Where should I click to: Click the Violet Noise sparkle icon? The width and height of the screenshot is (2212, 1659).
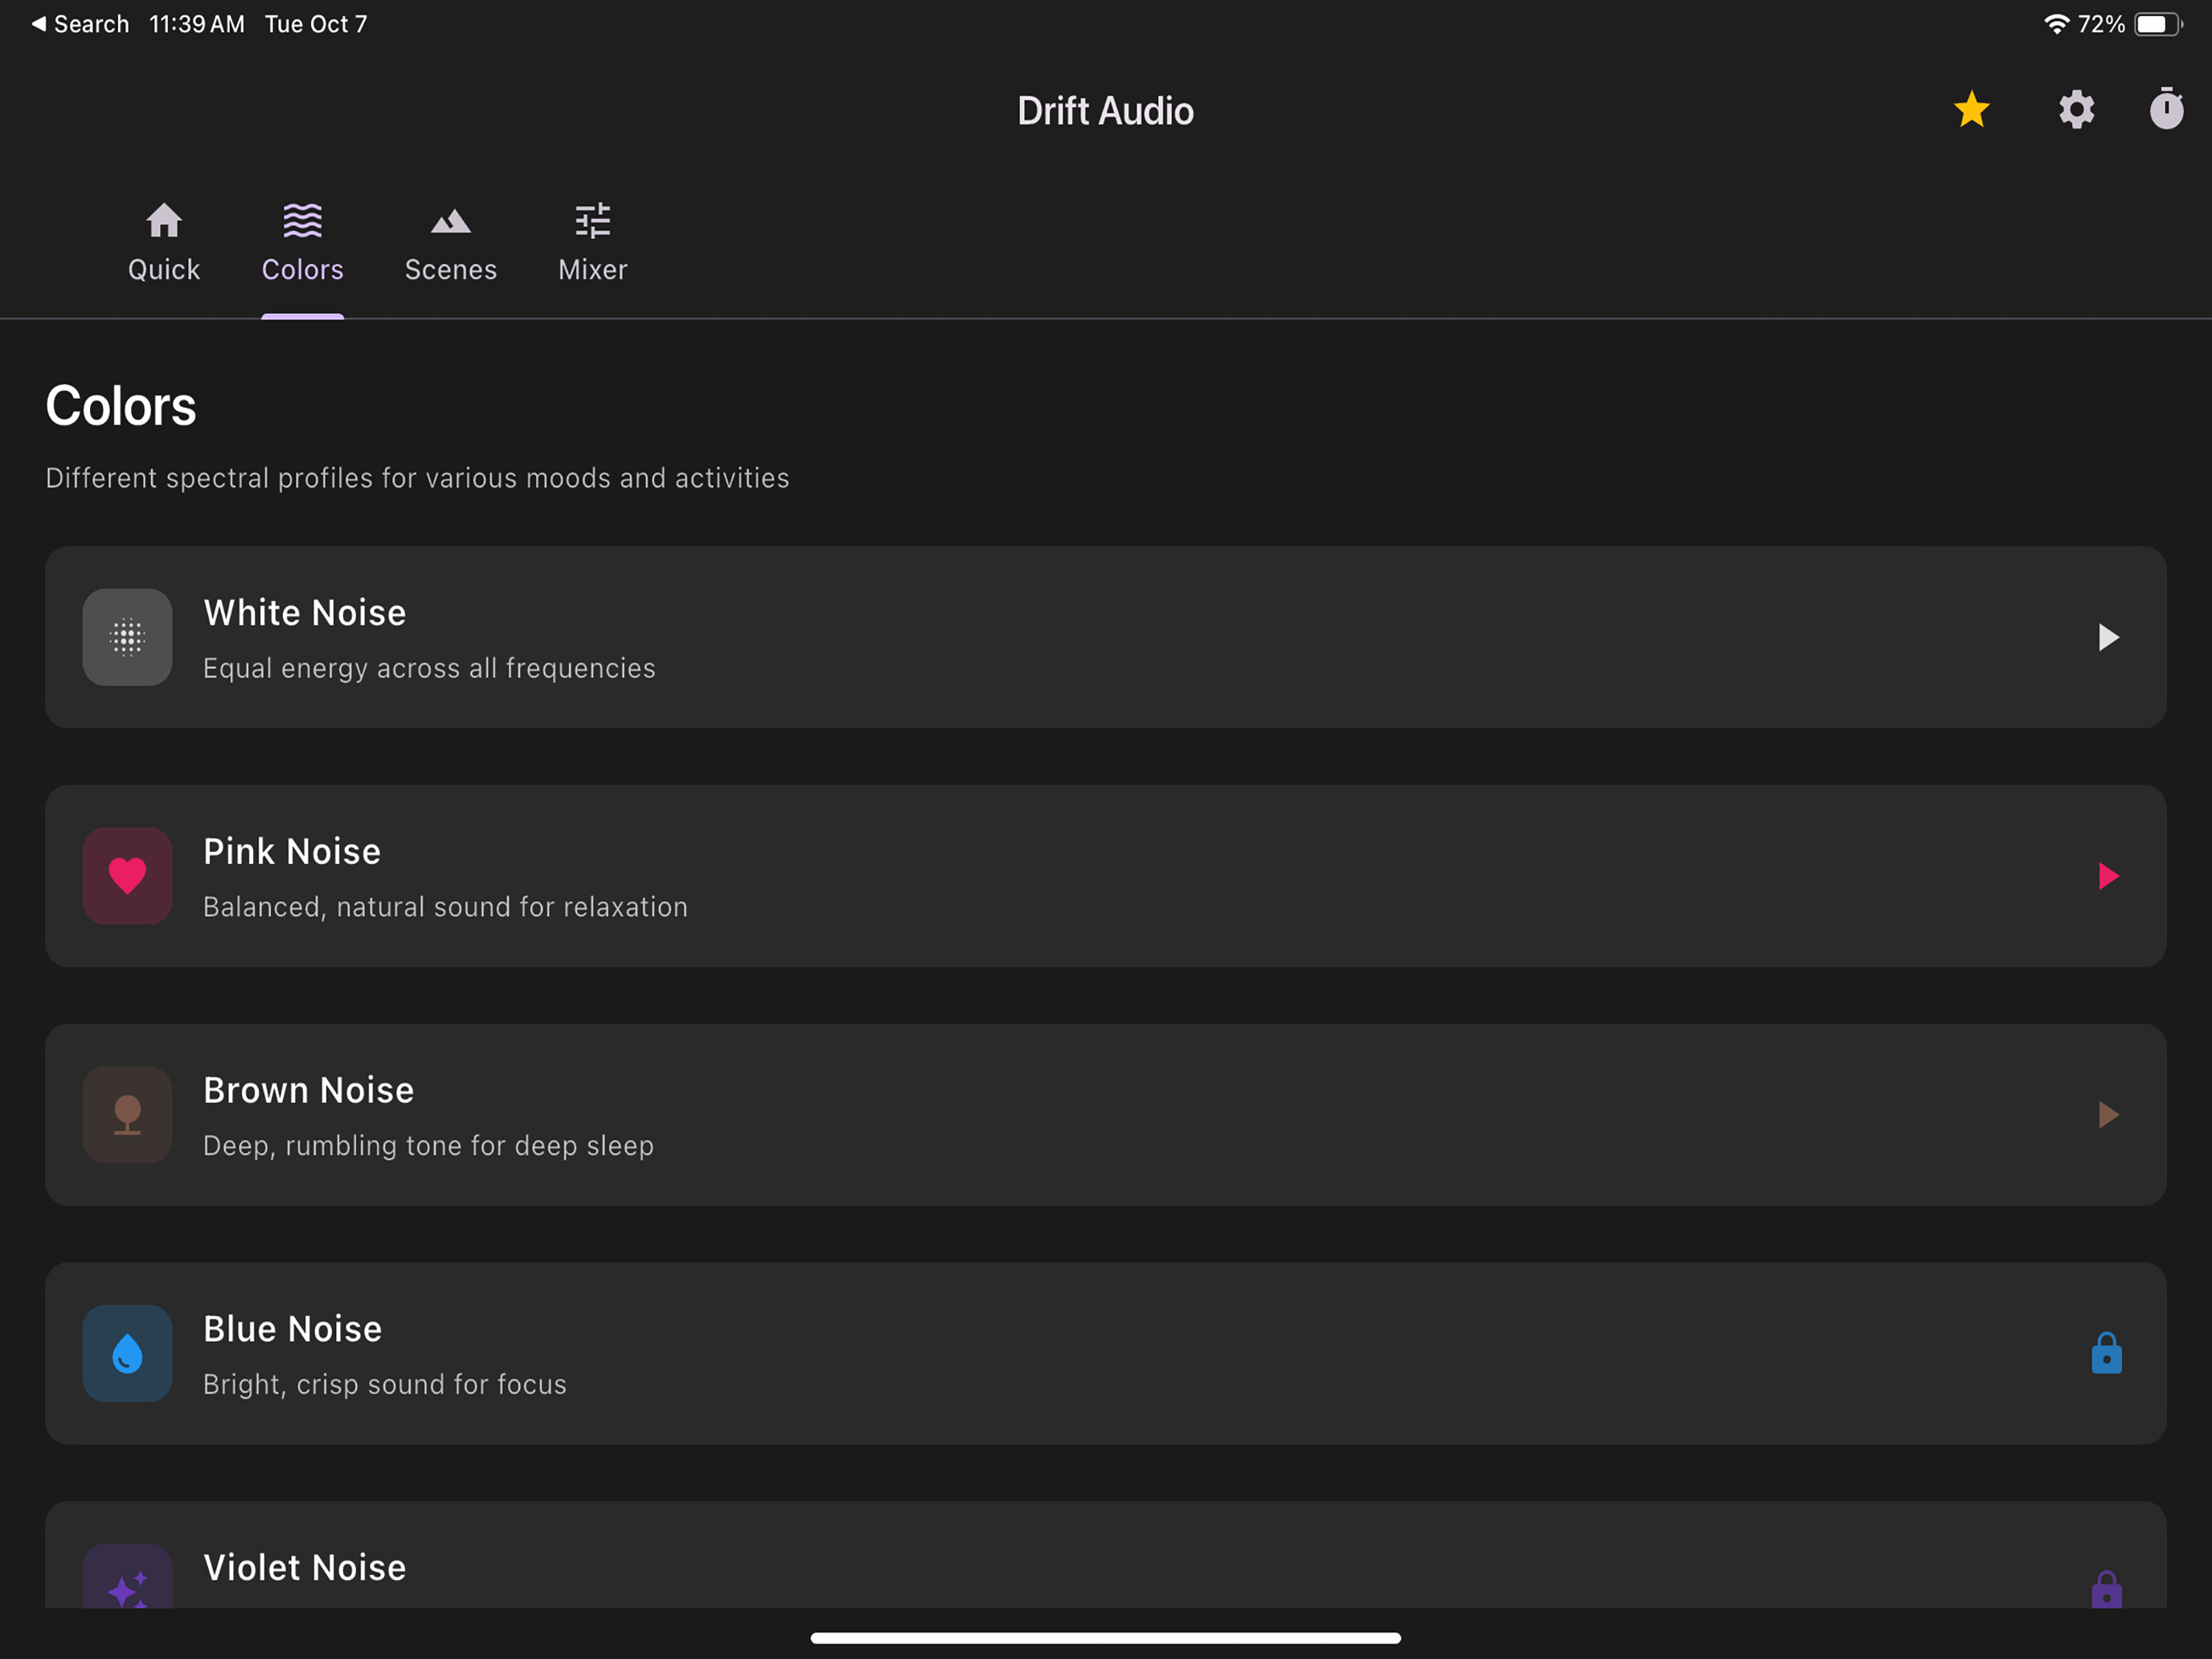pos(127,1577)
